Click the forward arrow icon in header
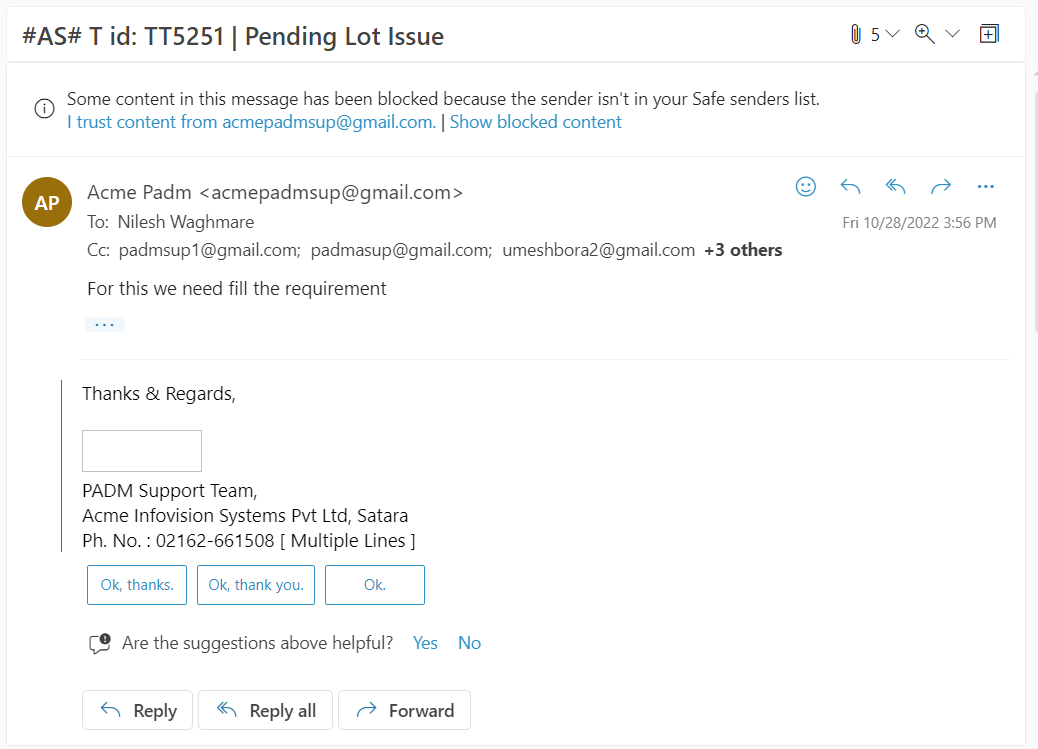 click(941, 187)
